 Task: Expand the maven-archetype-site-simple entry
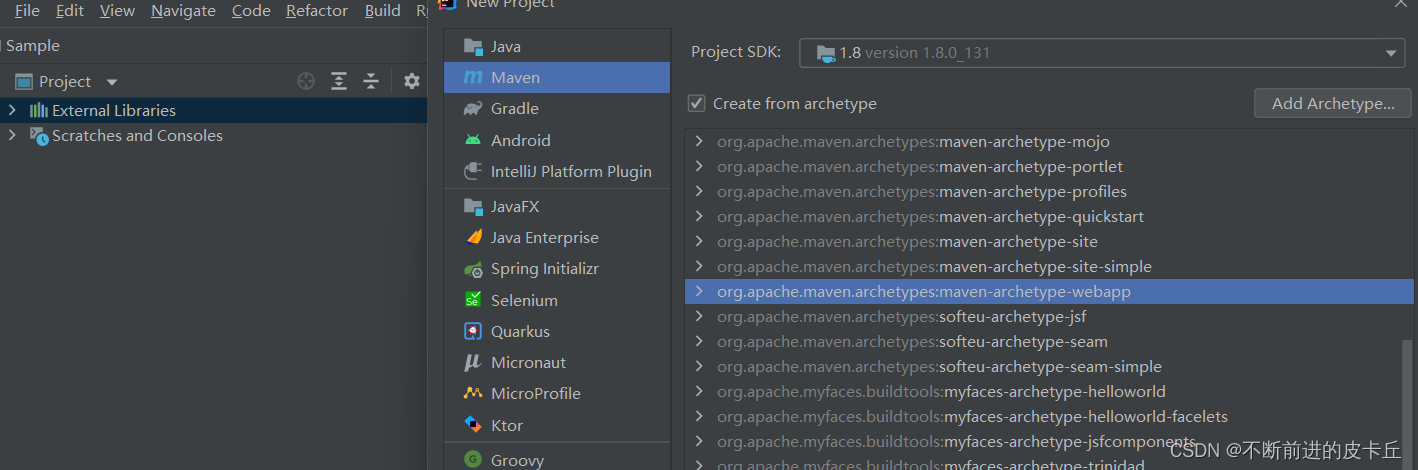[x=699, y=266]
